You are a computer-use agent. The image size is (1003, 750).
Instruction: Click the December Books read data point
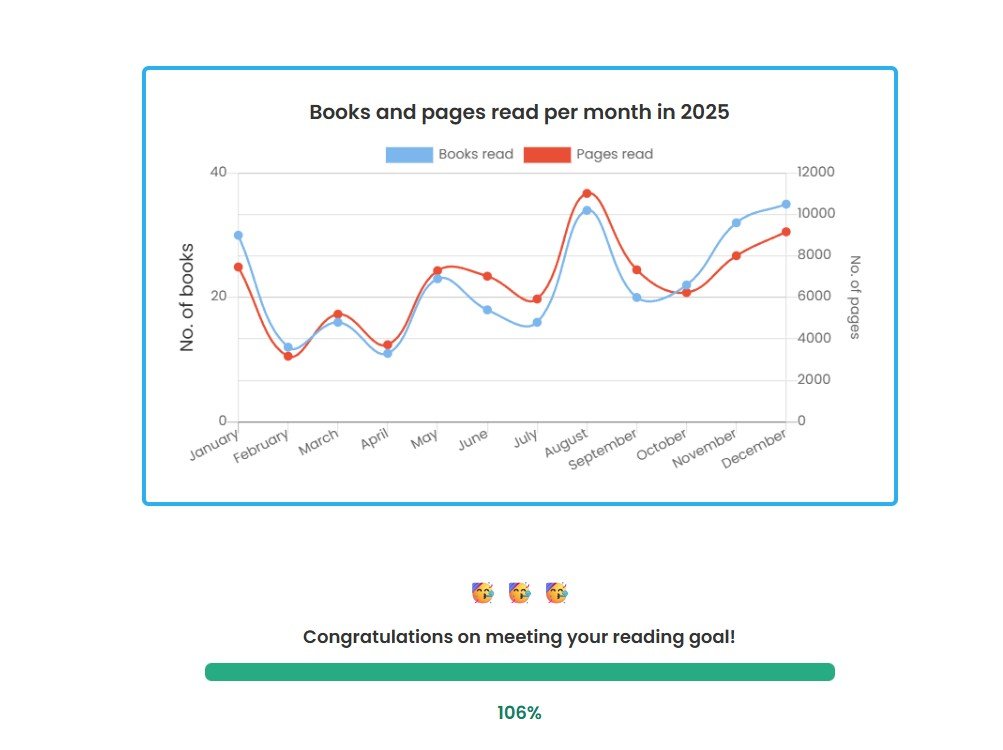pyautogui.click(x=786, y=204)
